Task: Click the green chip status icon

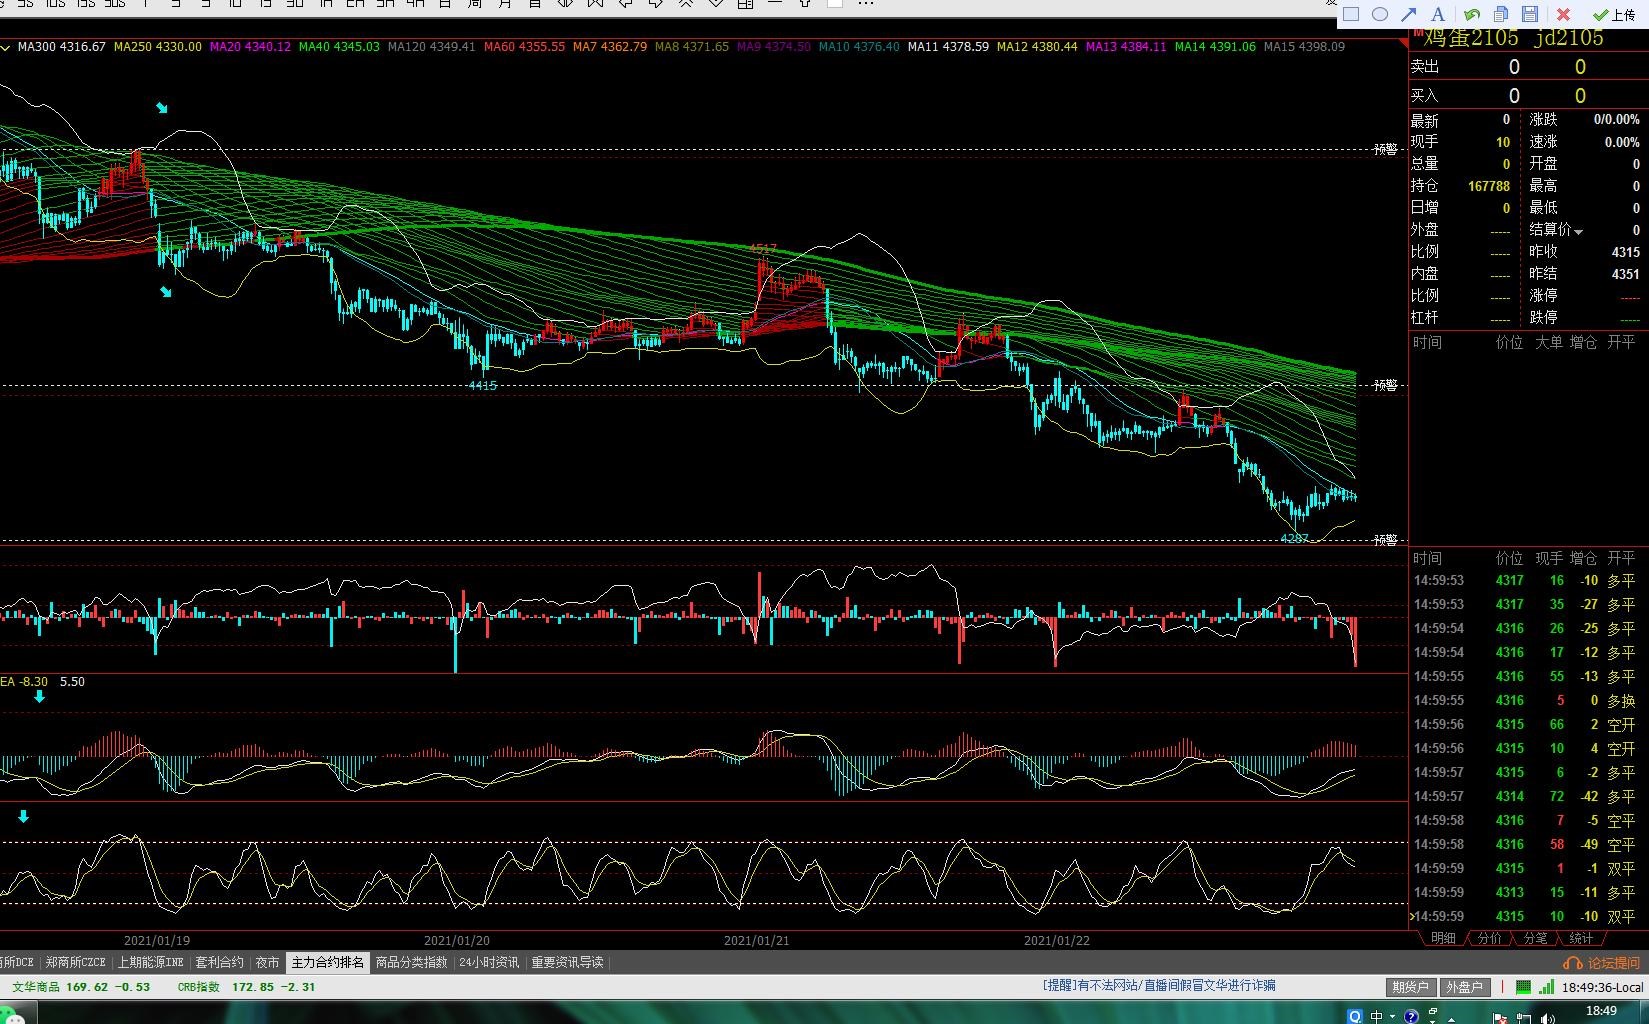Action: tap(1523, 987)
